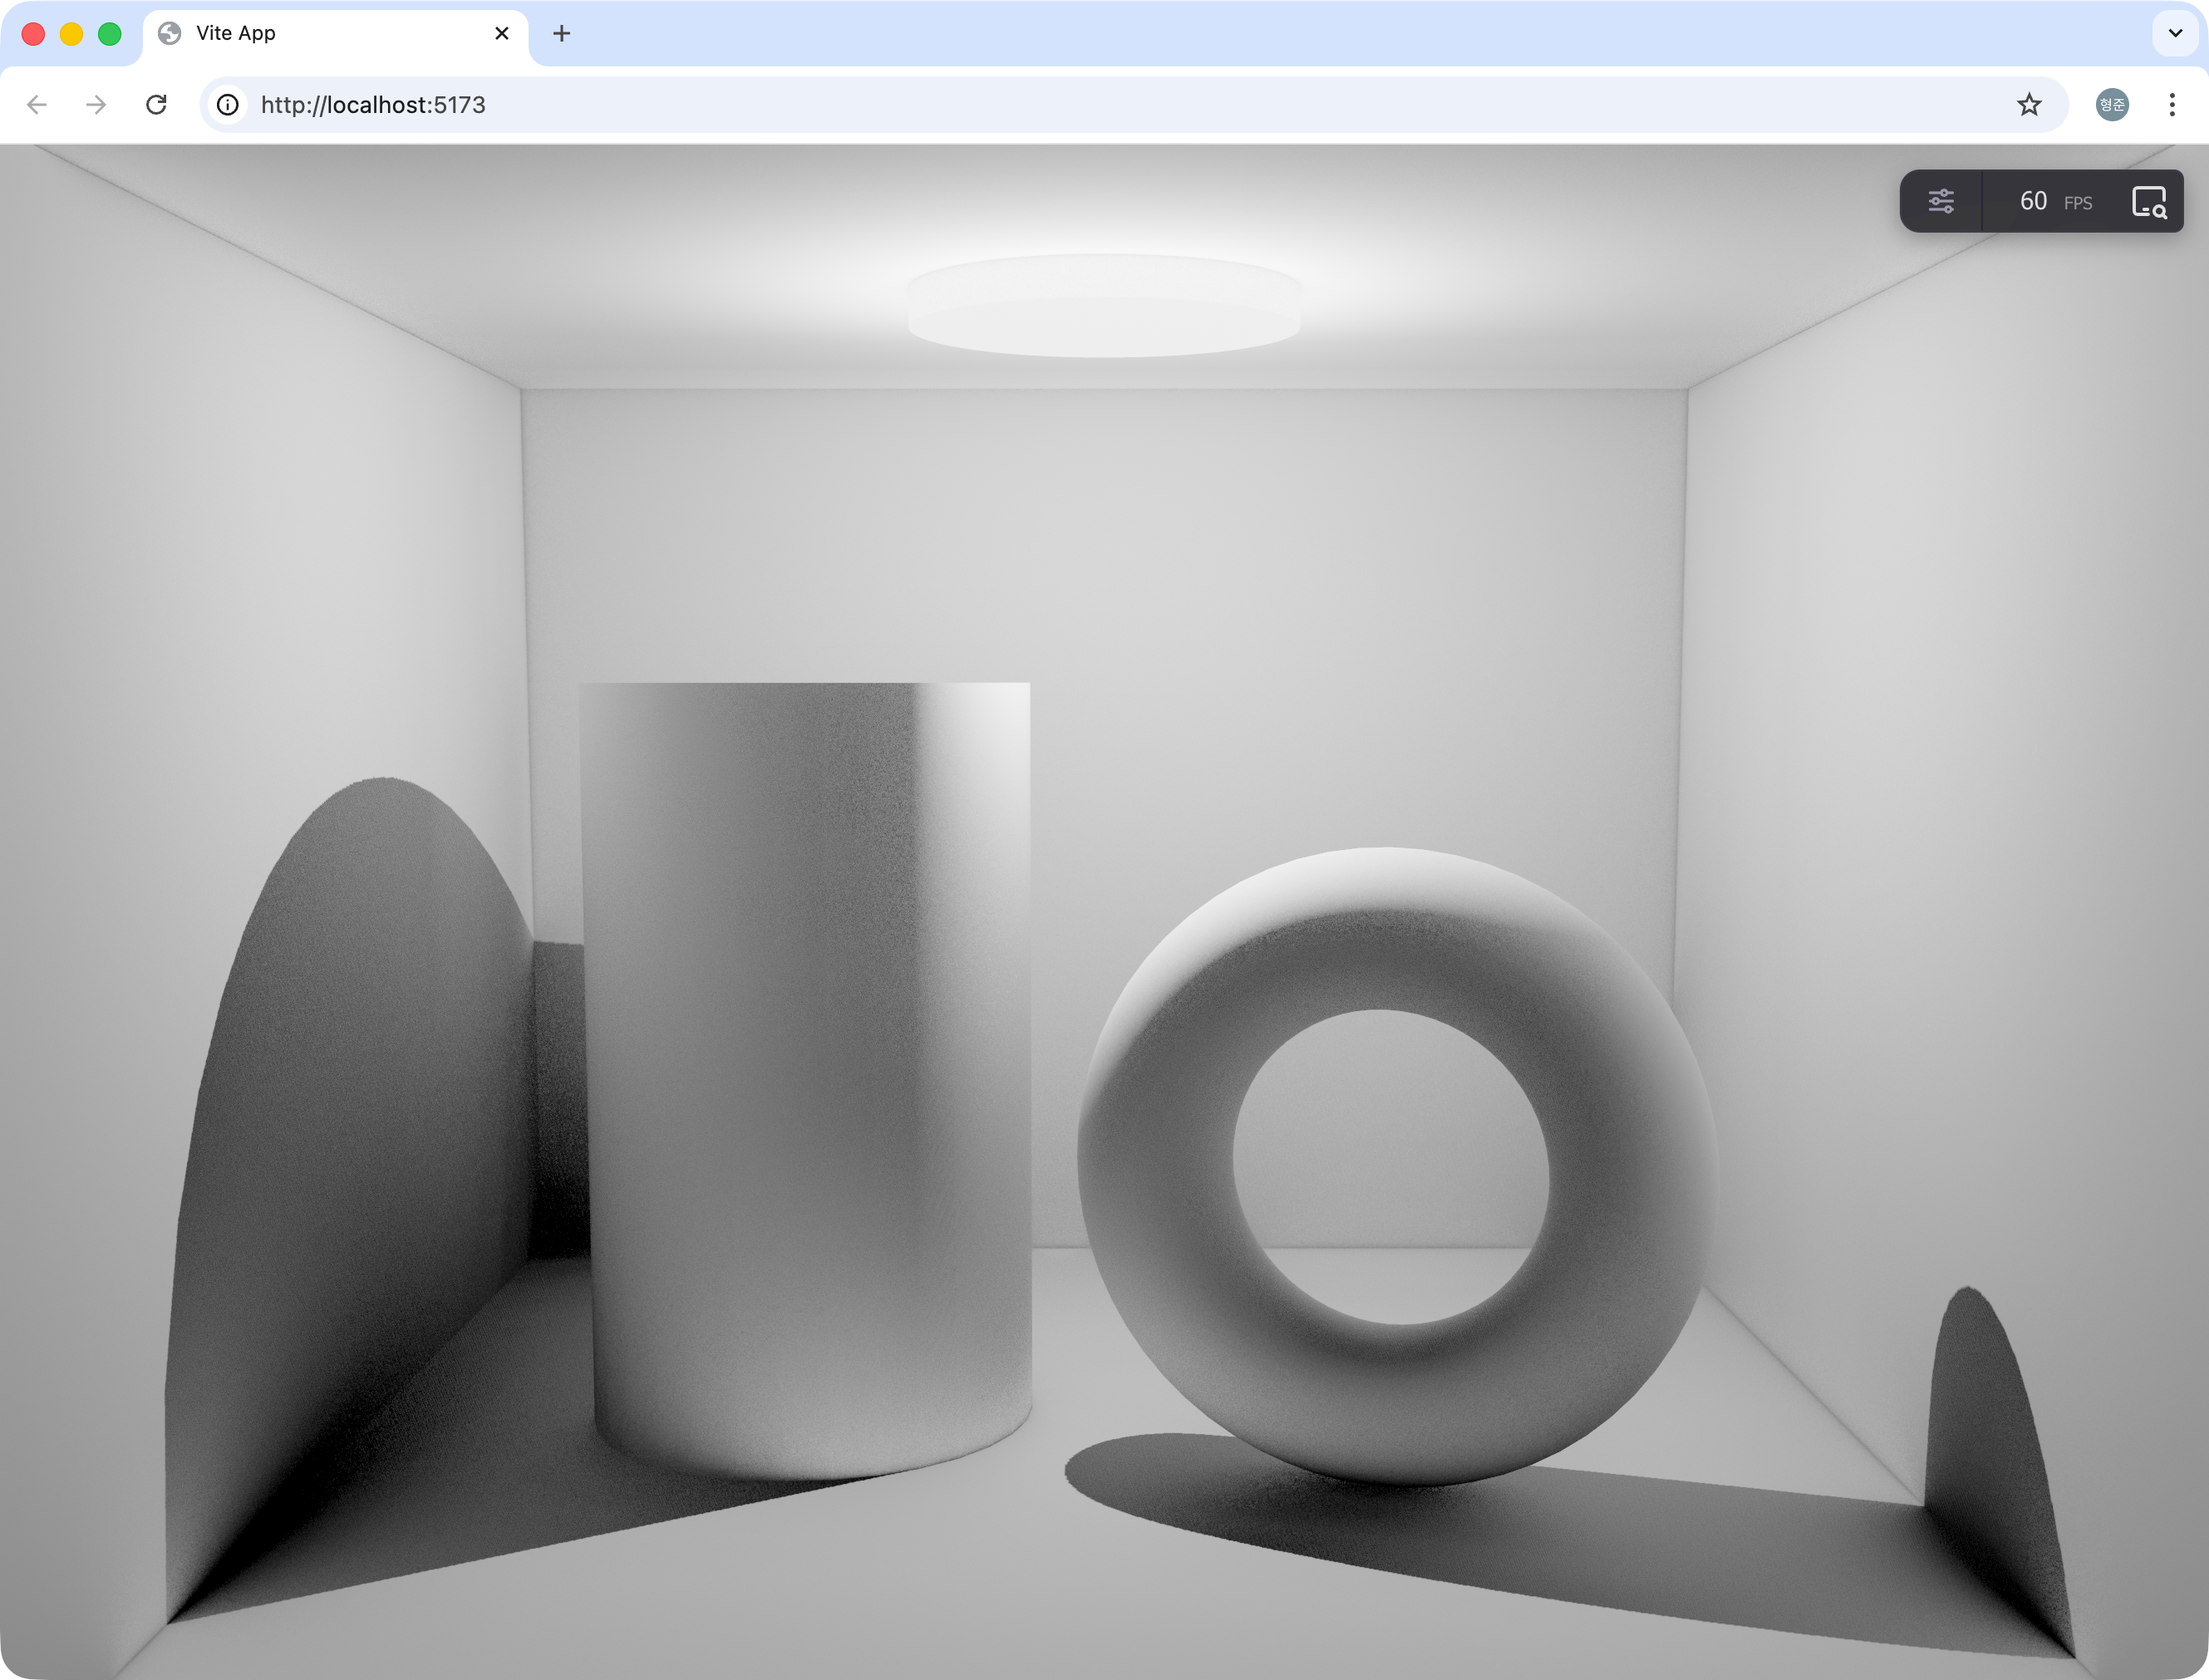View site information for localhost

coord(228,105)
